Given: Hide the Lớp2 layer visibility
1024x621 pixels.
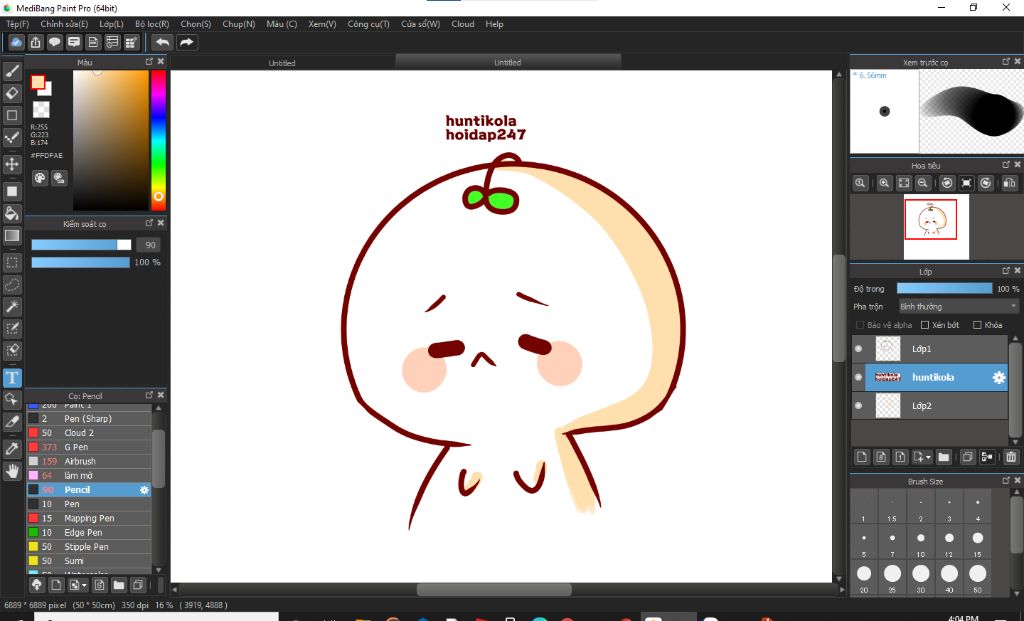Looking at the screenshot, I should [x=859, y=406].
